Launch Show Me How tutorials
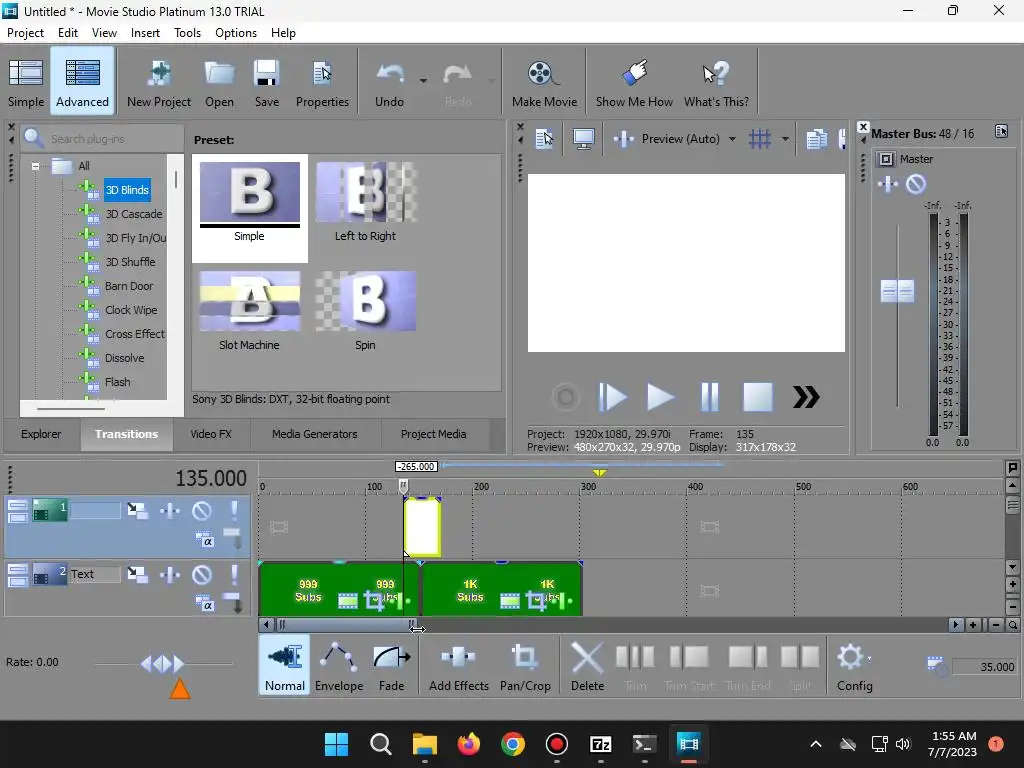Screen dimensions: 1024x768 click(x=634, y=83)
